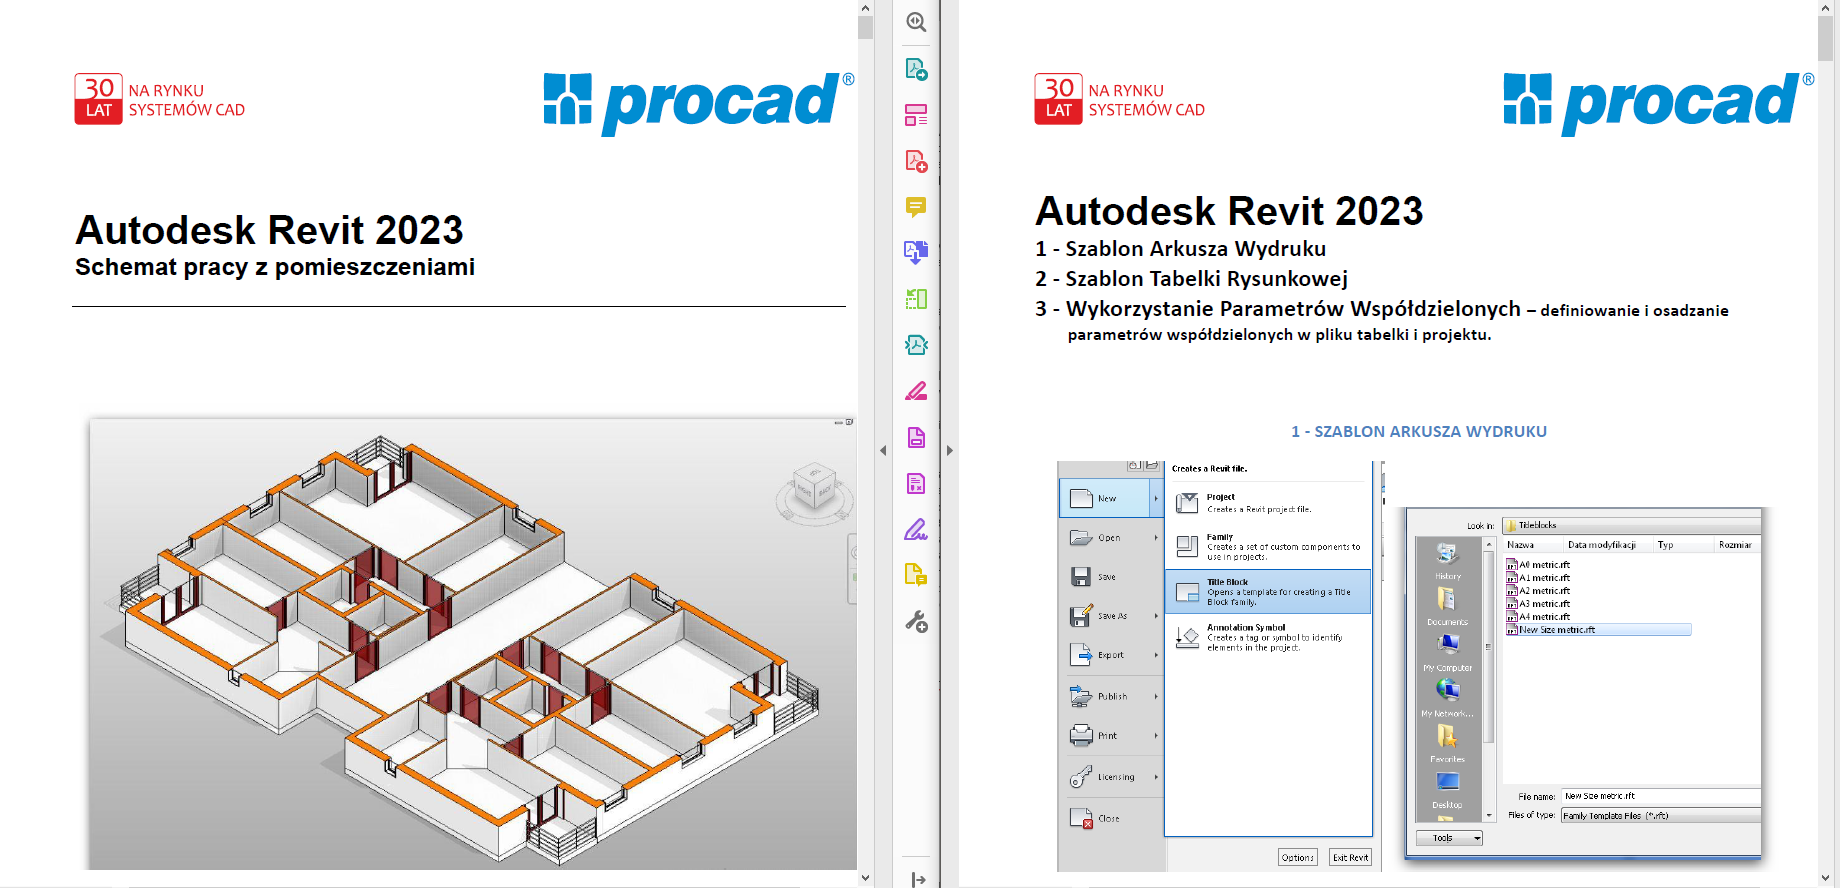Viewport: 1840px width, 888px height.
Task: Open the blue Combine Files tool
Action: pyautogui.click(x=916, y=252)
